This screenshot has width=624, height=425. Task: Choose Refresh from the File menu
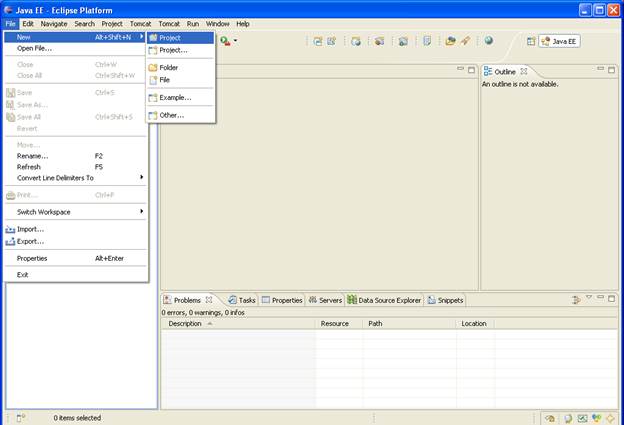pyautogui.click(x=75, y=167)
